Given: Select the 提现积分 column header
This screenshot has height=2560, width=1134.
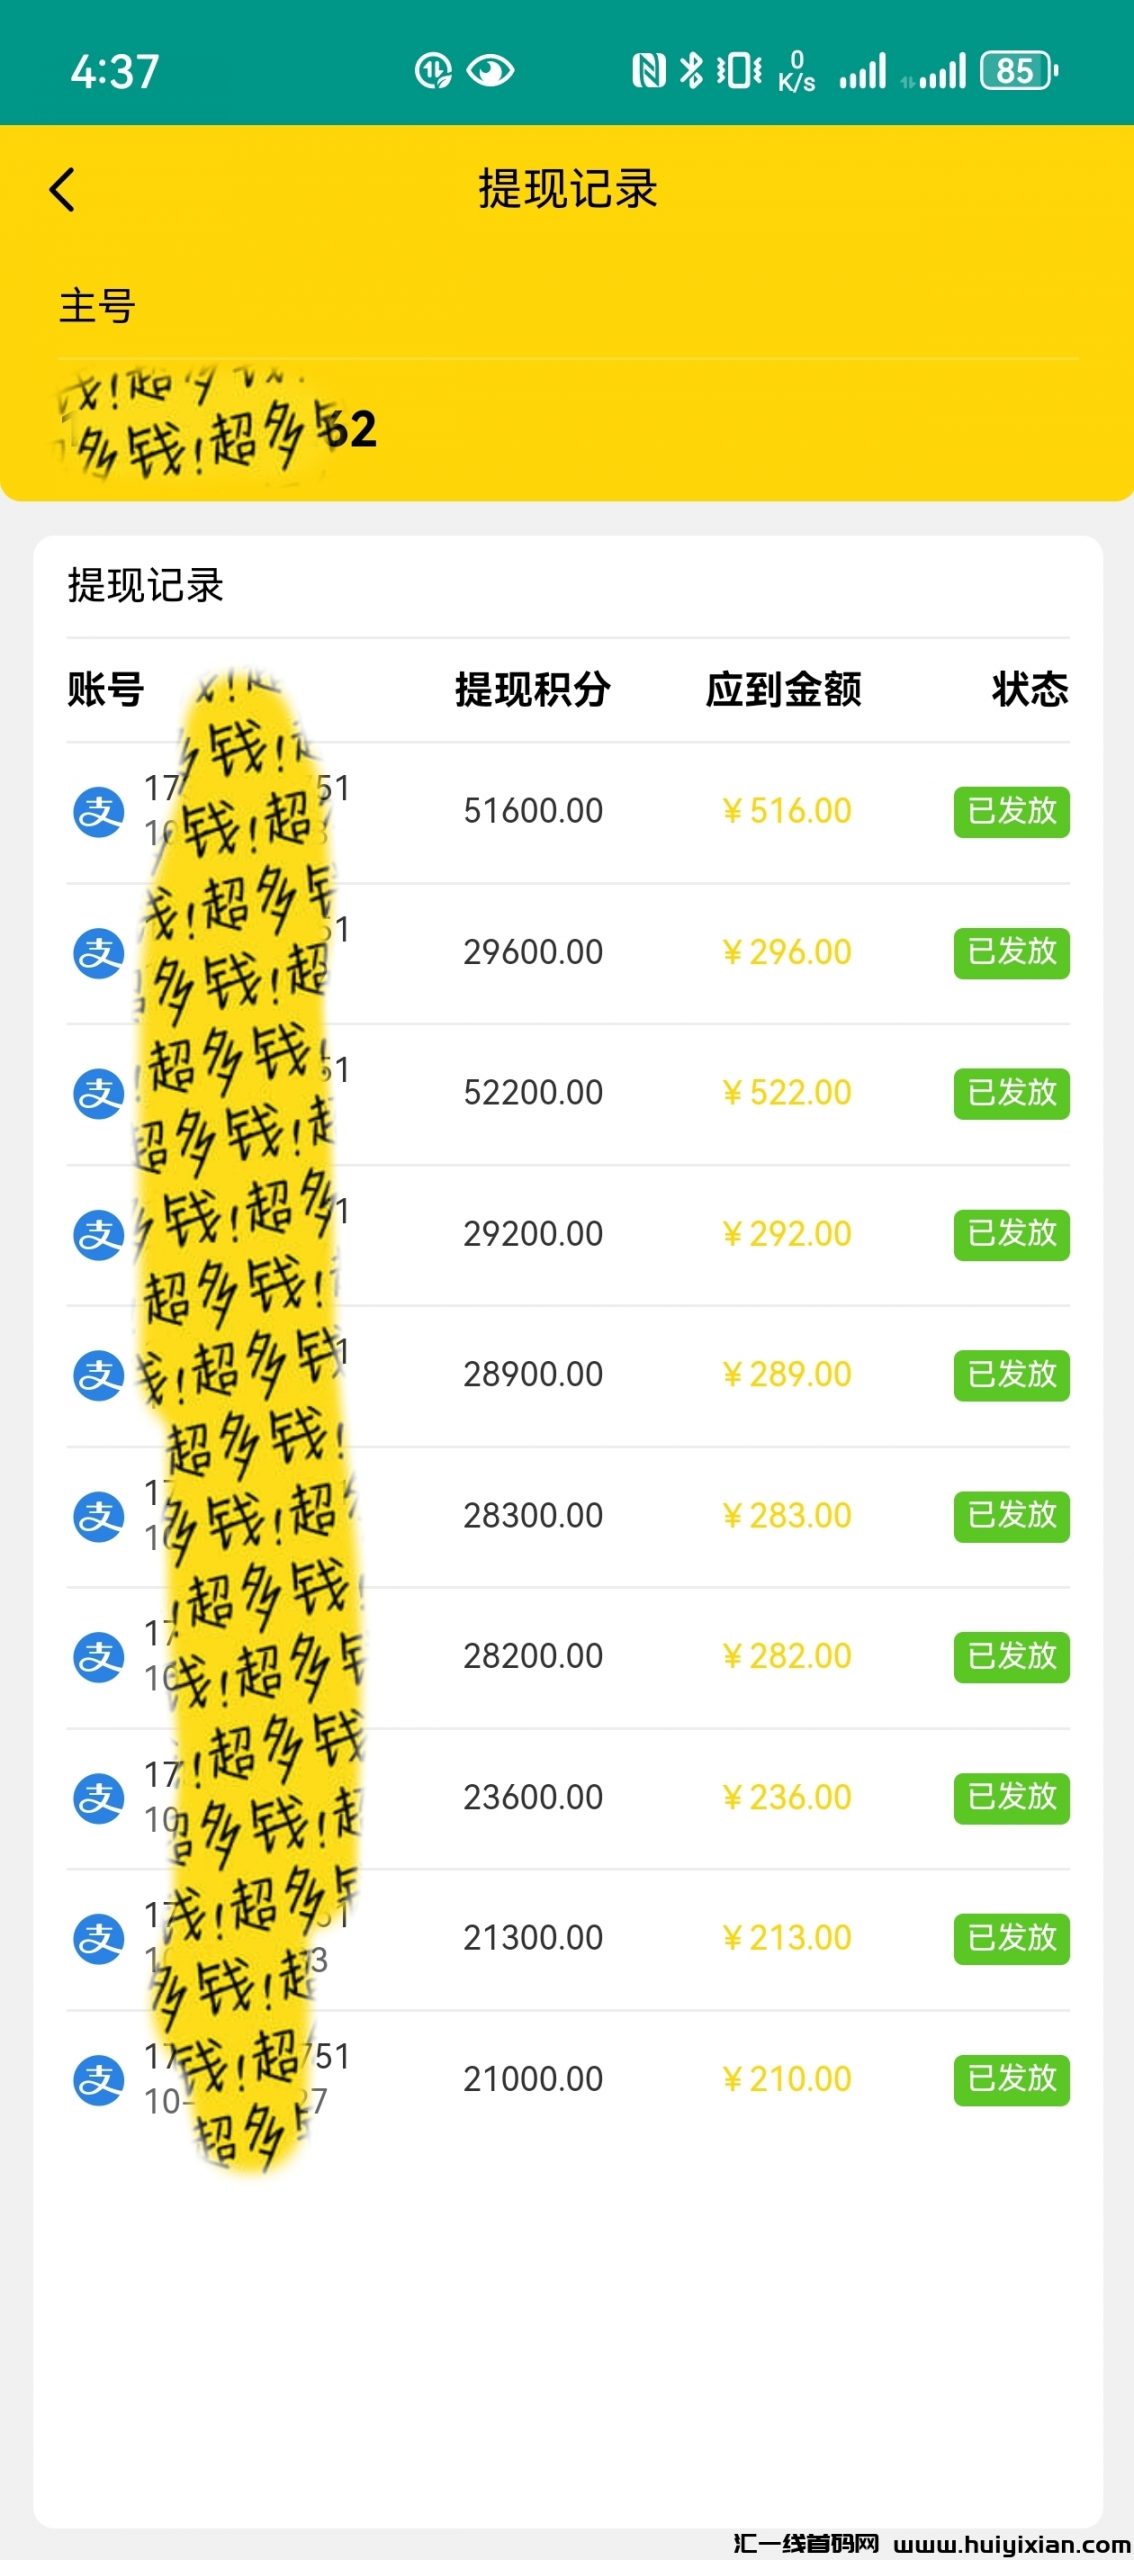Looking at the screenshot, I should click(532, 690).
